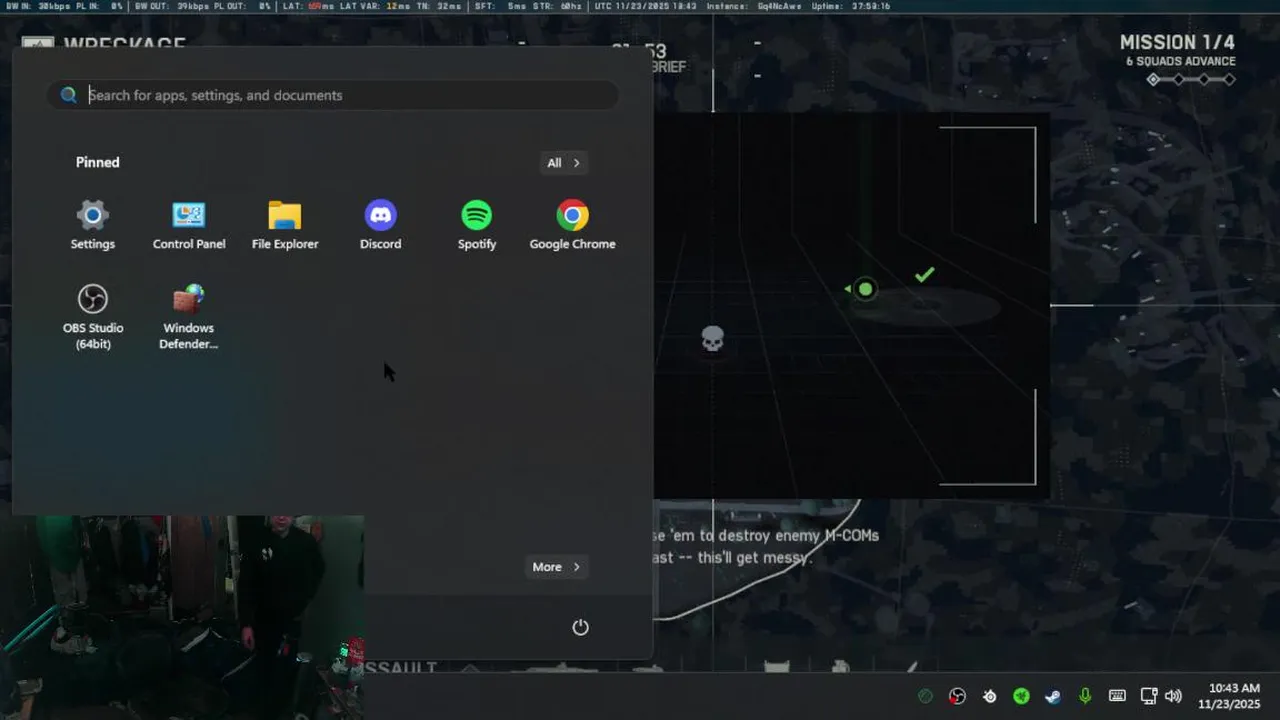Viewport: 1280px width, 720px height.
Task: Launch Discord from pinned apps
Action: click(380, 225)
